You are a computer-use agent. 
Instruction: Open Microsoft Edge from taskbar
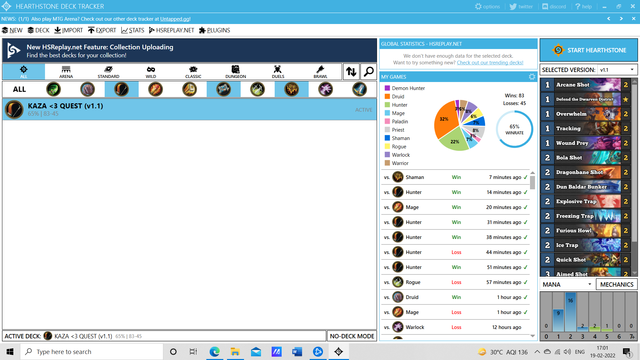click(214, 351)
